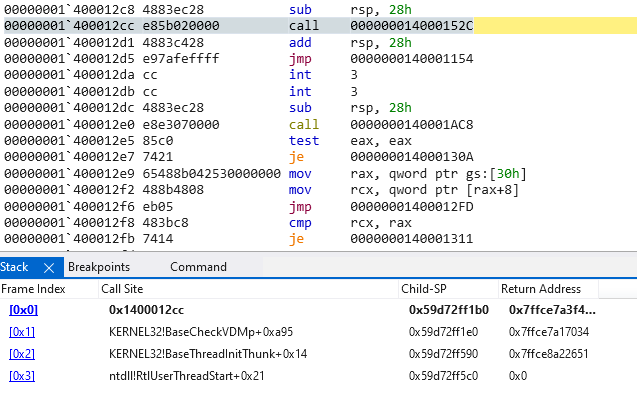Click return address 0x7ffce7a17034
The height and width of the screenshot is (408, 637).
(x=549, y=332)
